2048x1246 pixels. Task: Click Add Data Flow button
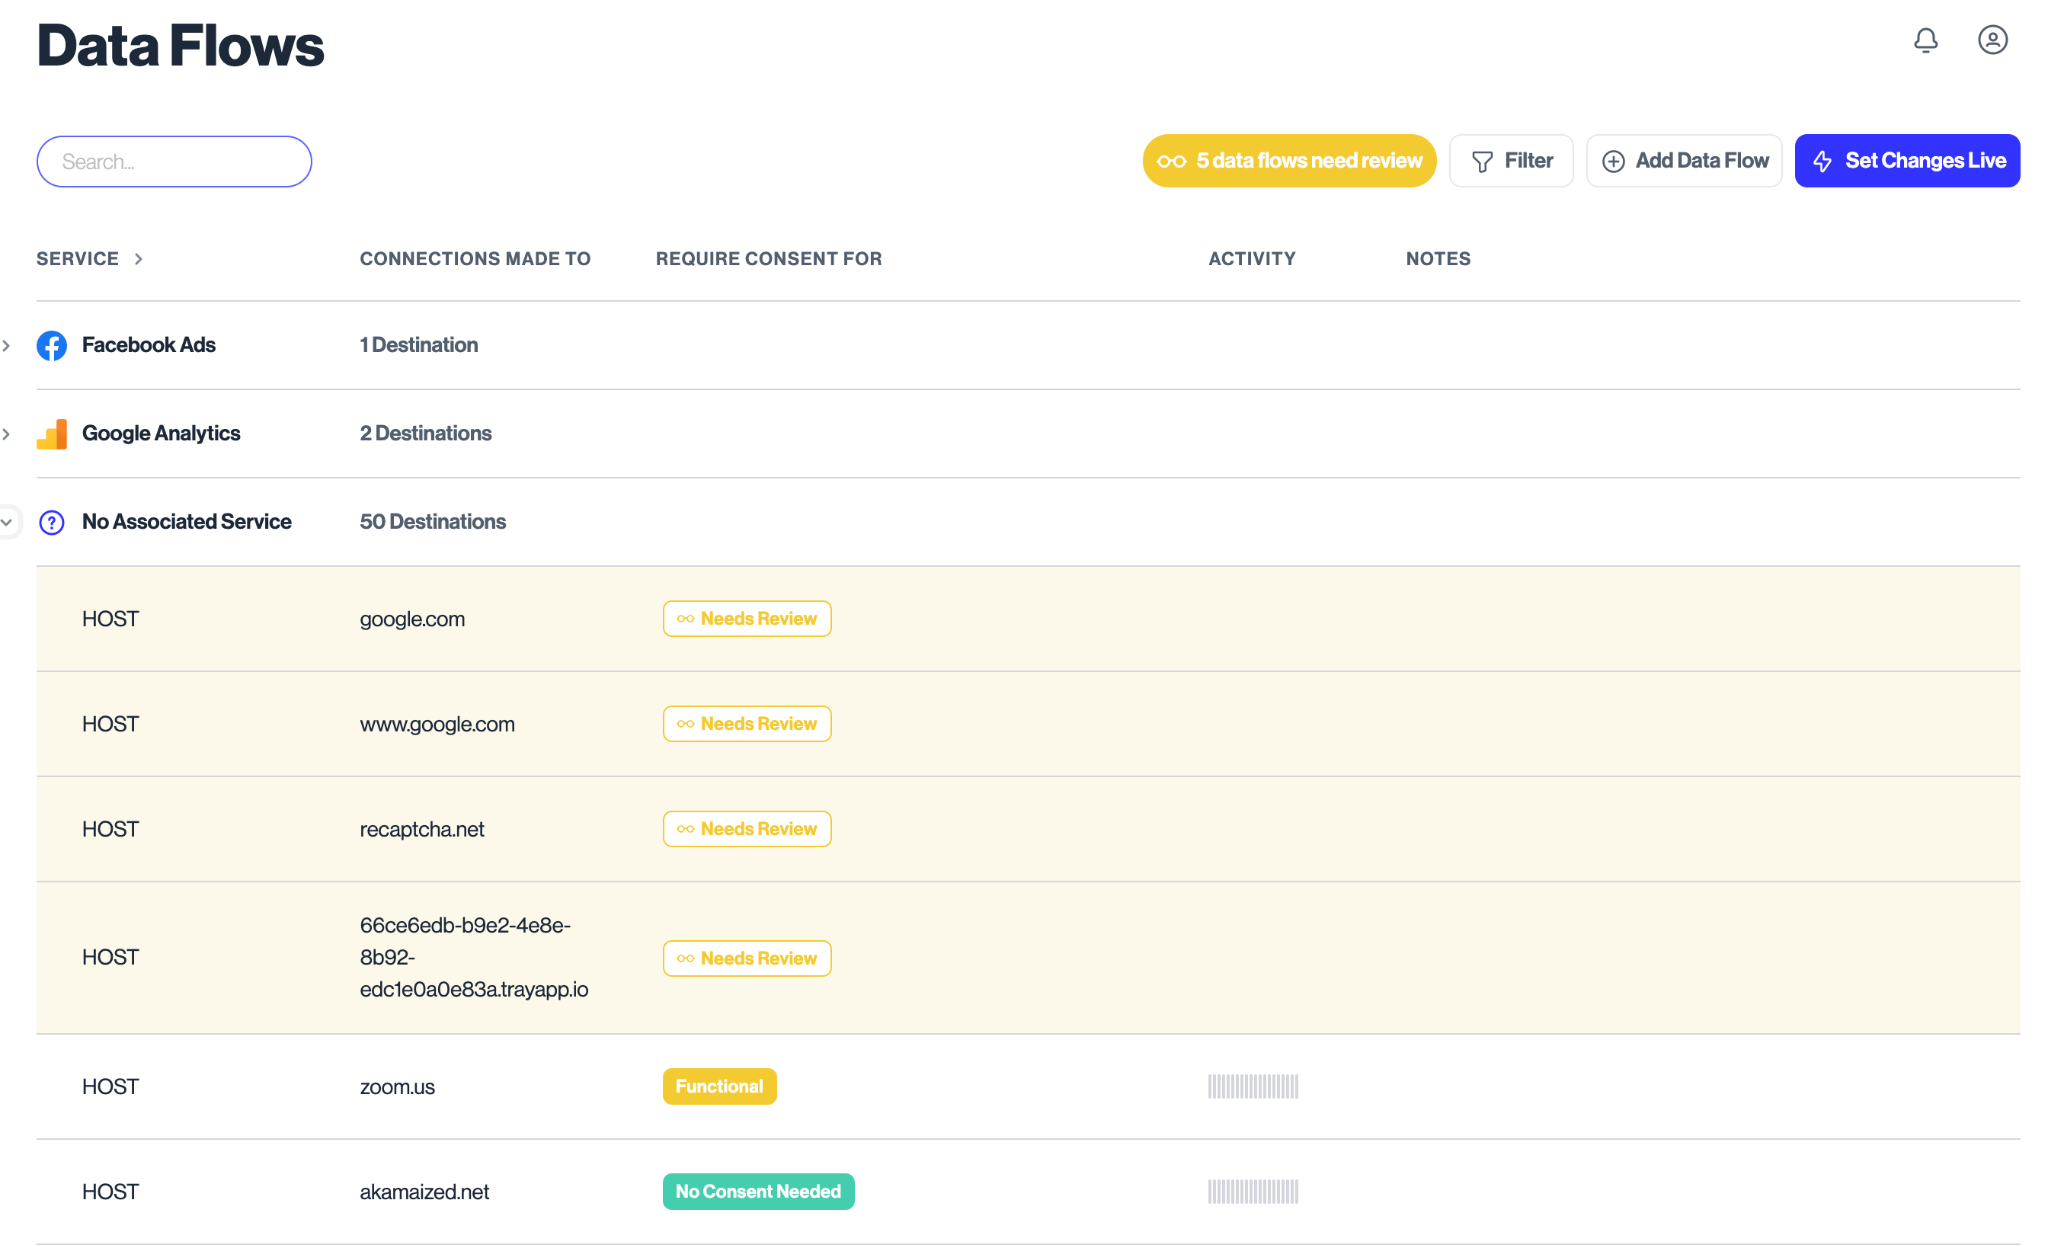click(x=1684, y=161)
